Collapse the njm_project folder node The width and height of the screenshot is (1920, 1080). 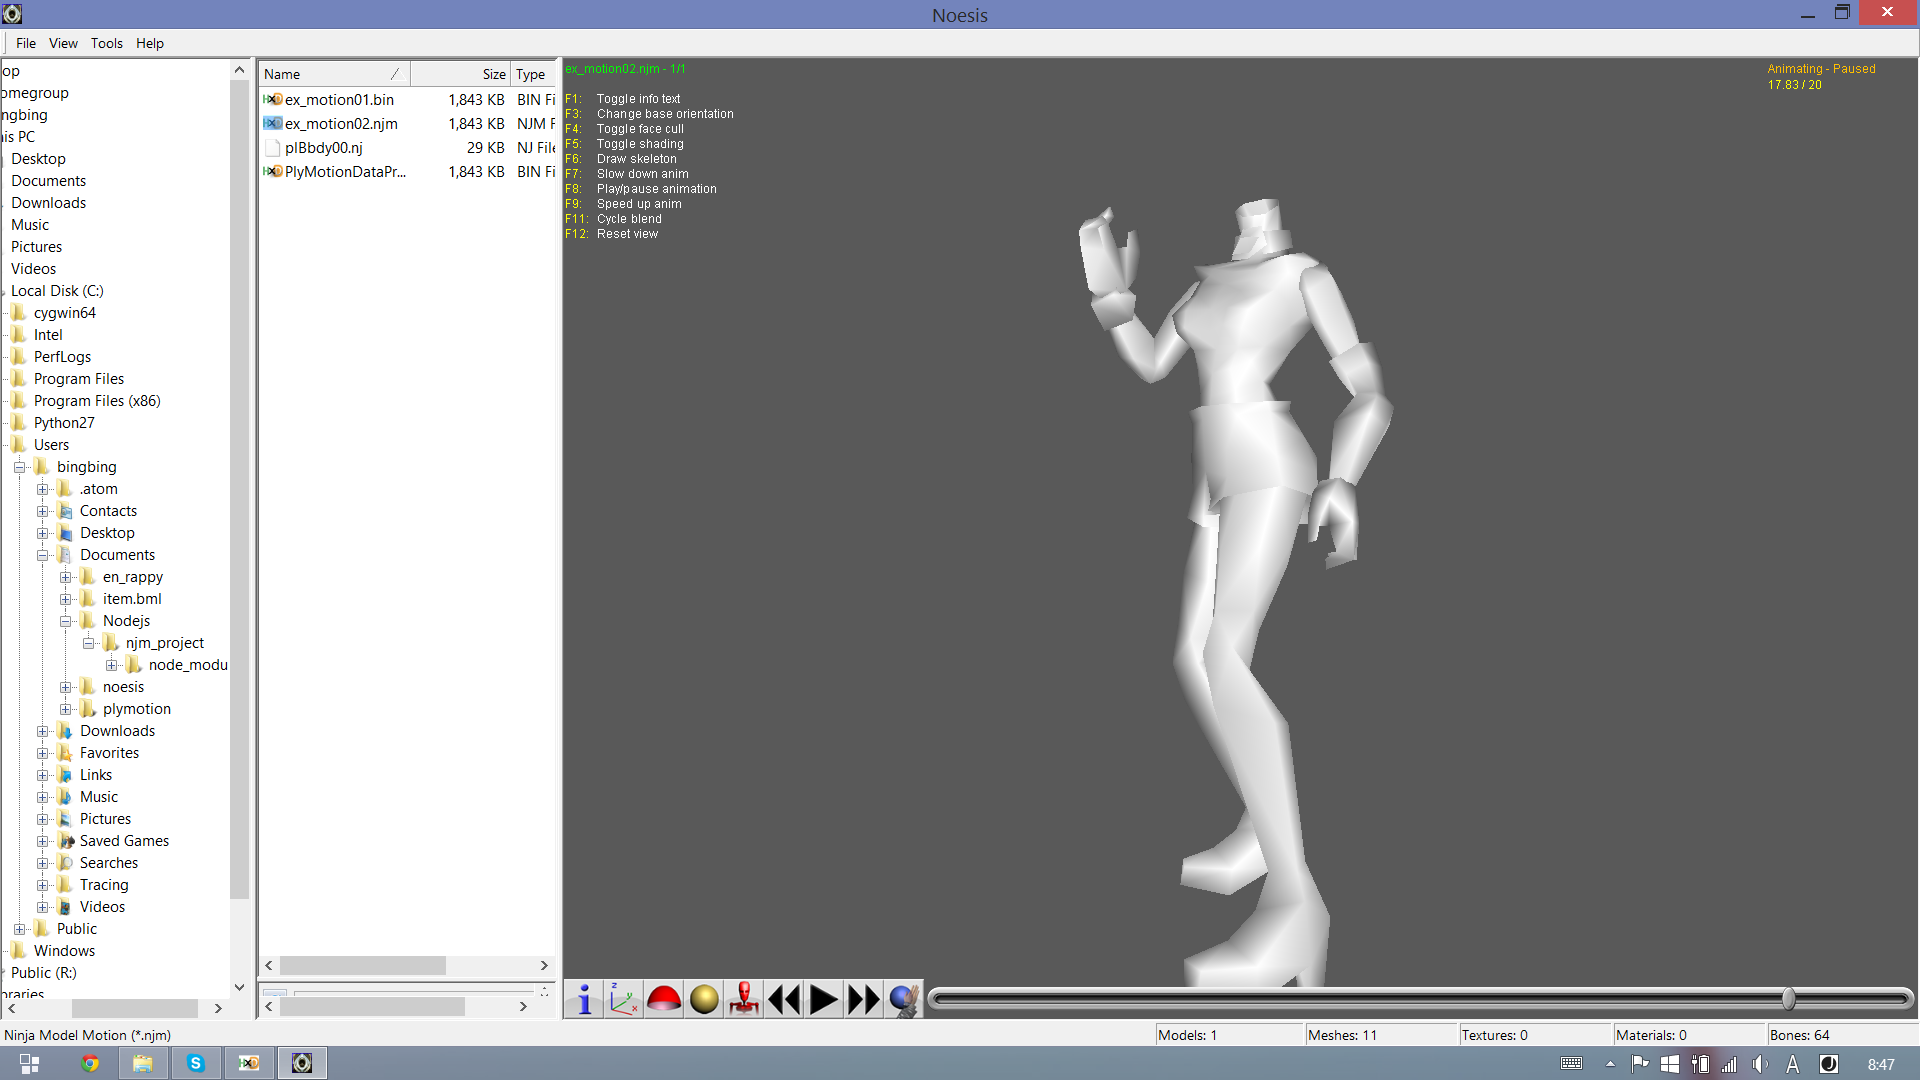[x=88, y=643]
